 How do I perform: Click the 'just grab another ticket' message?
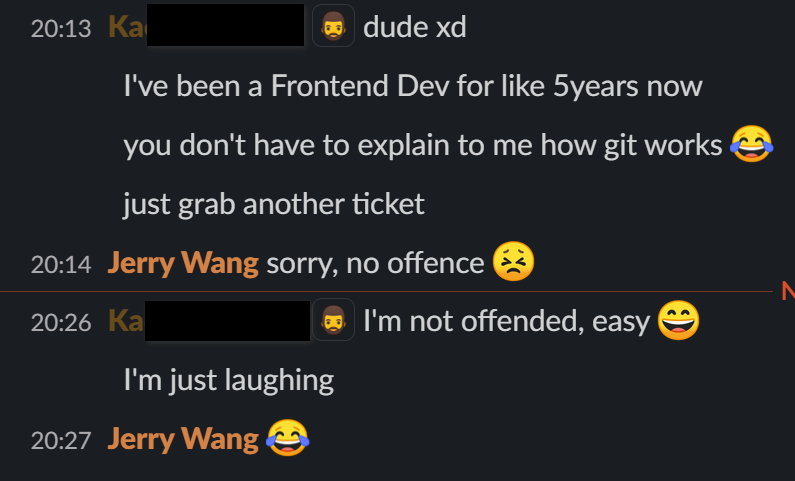[274, 204]
